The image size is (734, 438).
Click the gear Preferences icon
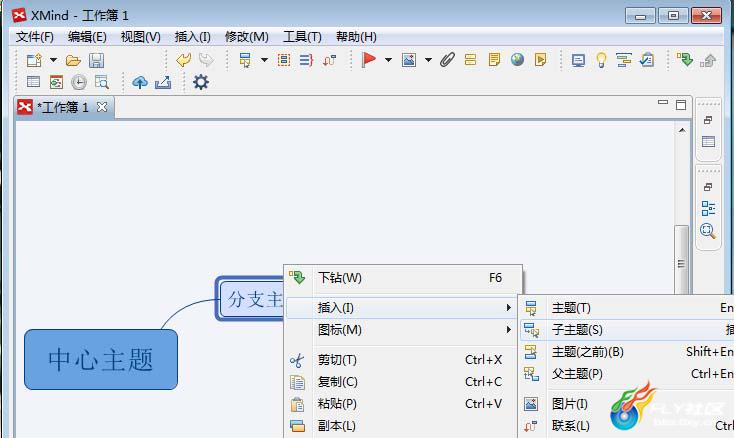(201, 82)
